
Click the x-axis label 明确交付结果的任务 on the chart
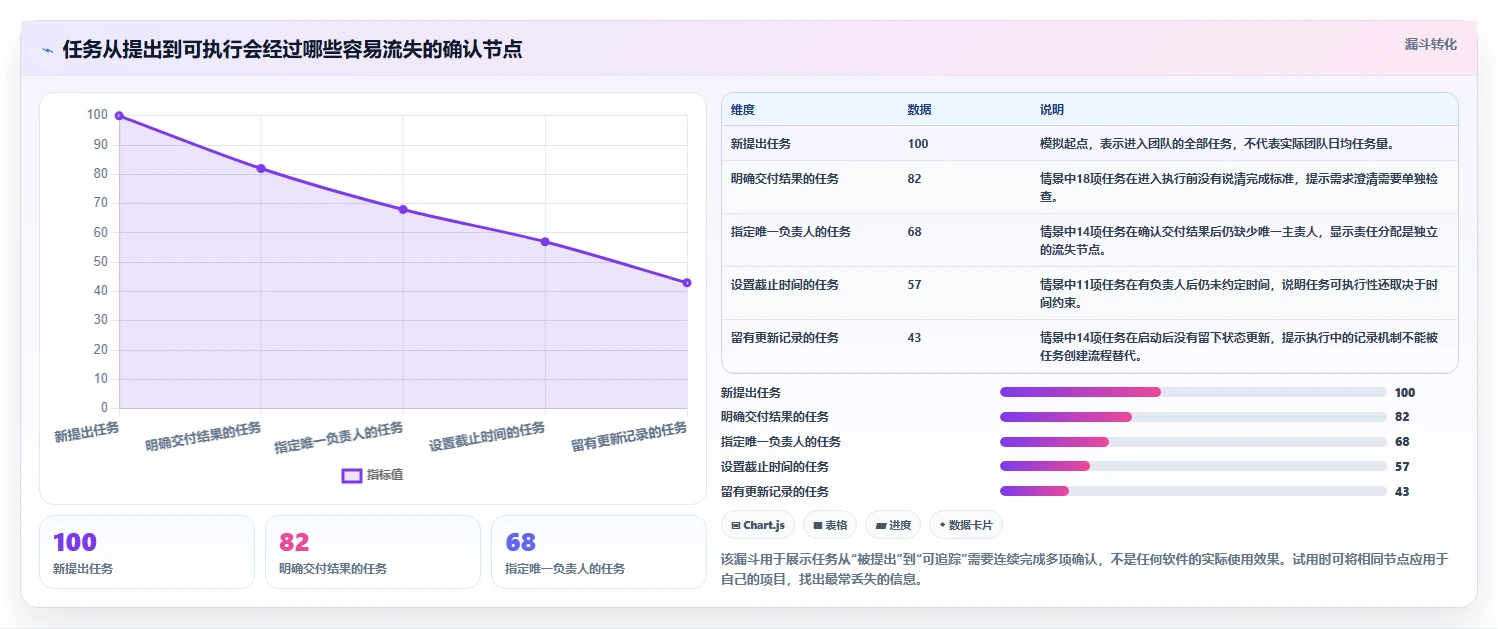tap(204, 437)
